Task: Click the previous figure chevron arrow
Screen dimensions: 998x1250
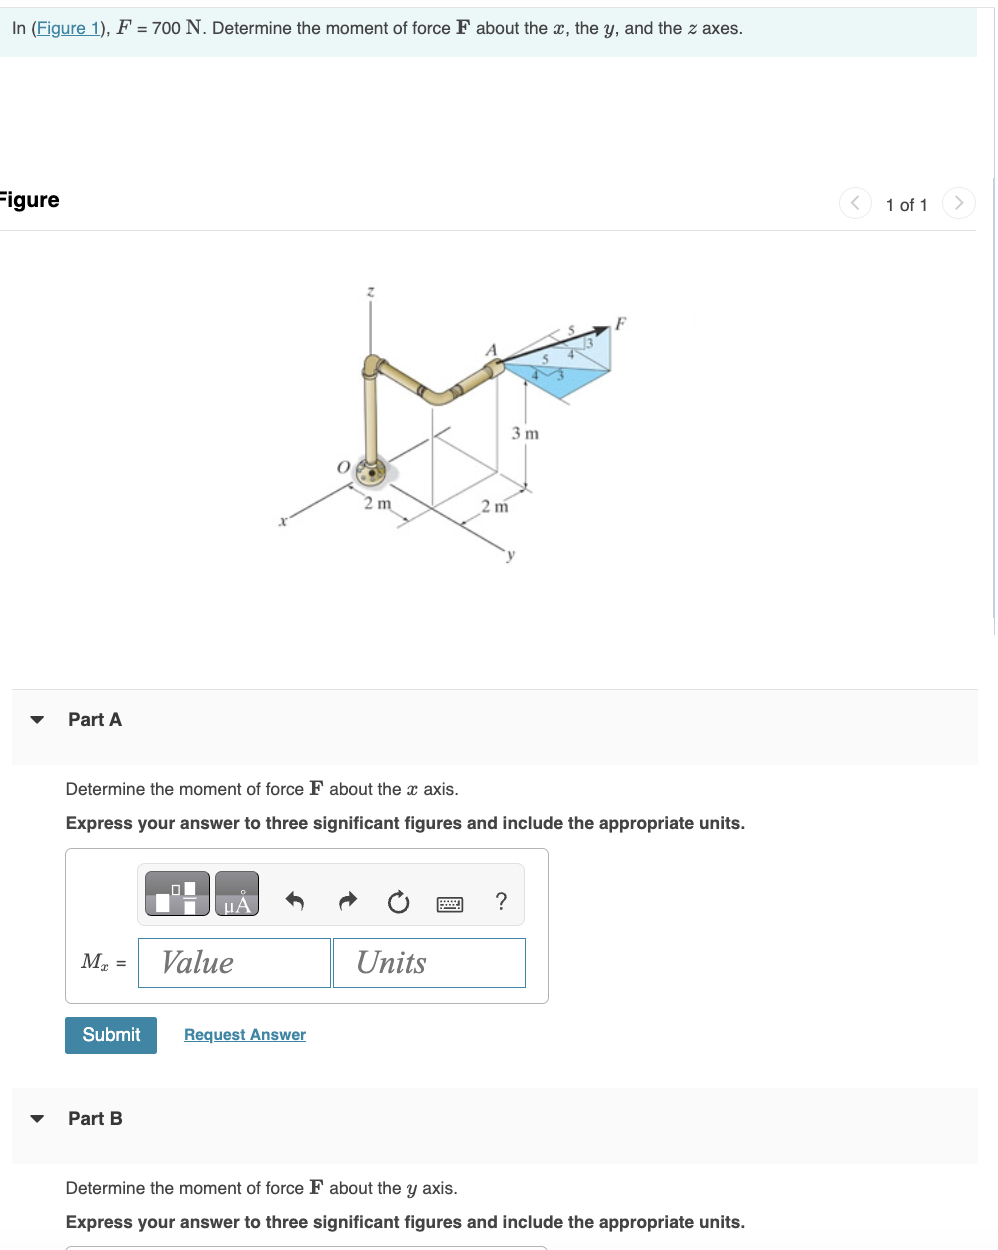Action: [855, 203]
